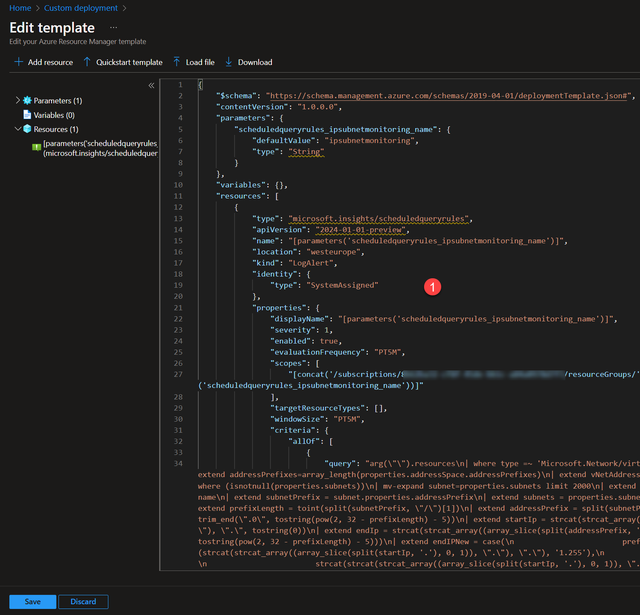640x615 pixels.
Task: Click the "criteria" key on line 31
Action: point(293,430)
